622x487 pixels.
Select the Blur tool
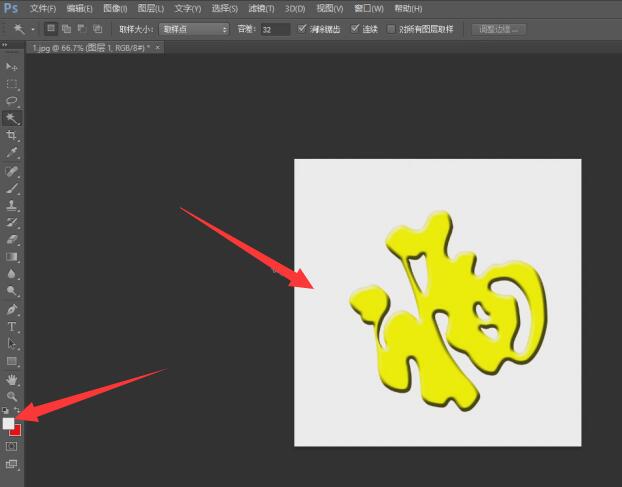tap(12, 274)
